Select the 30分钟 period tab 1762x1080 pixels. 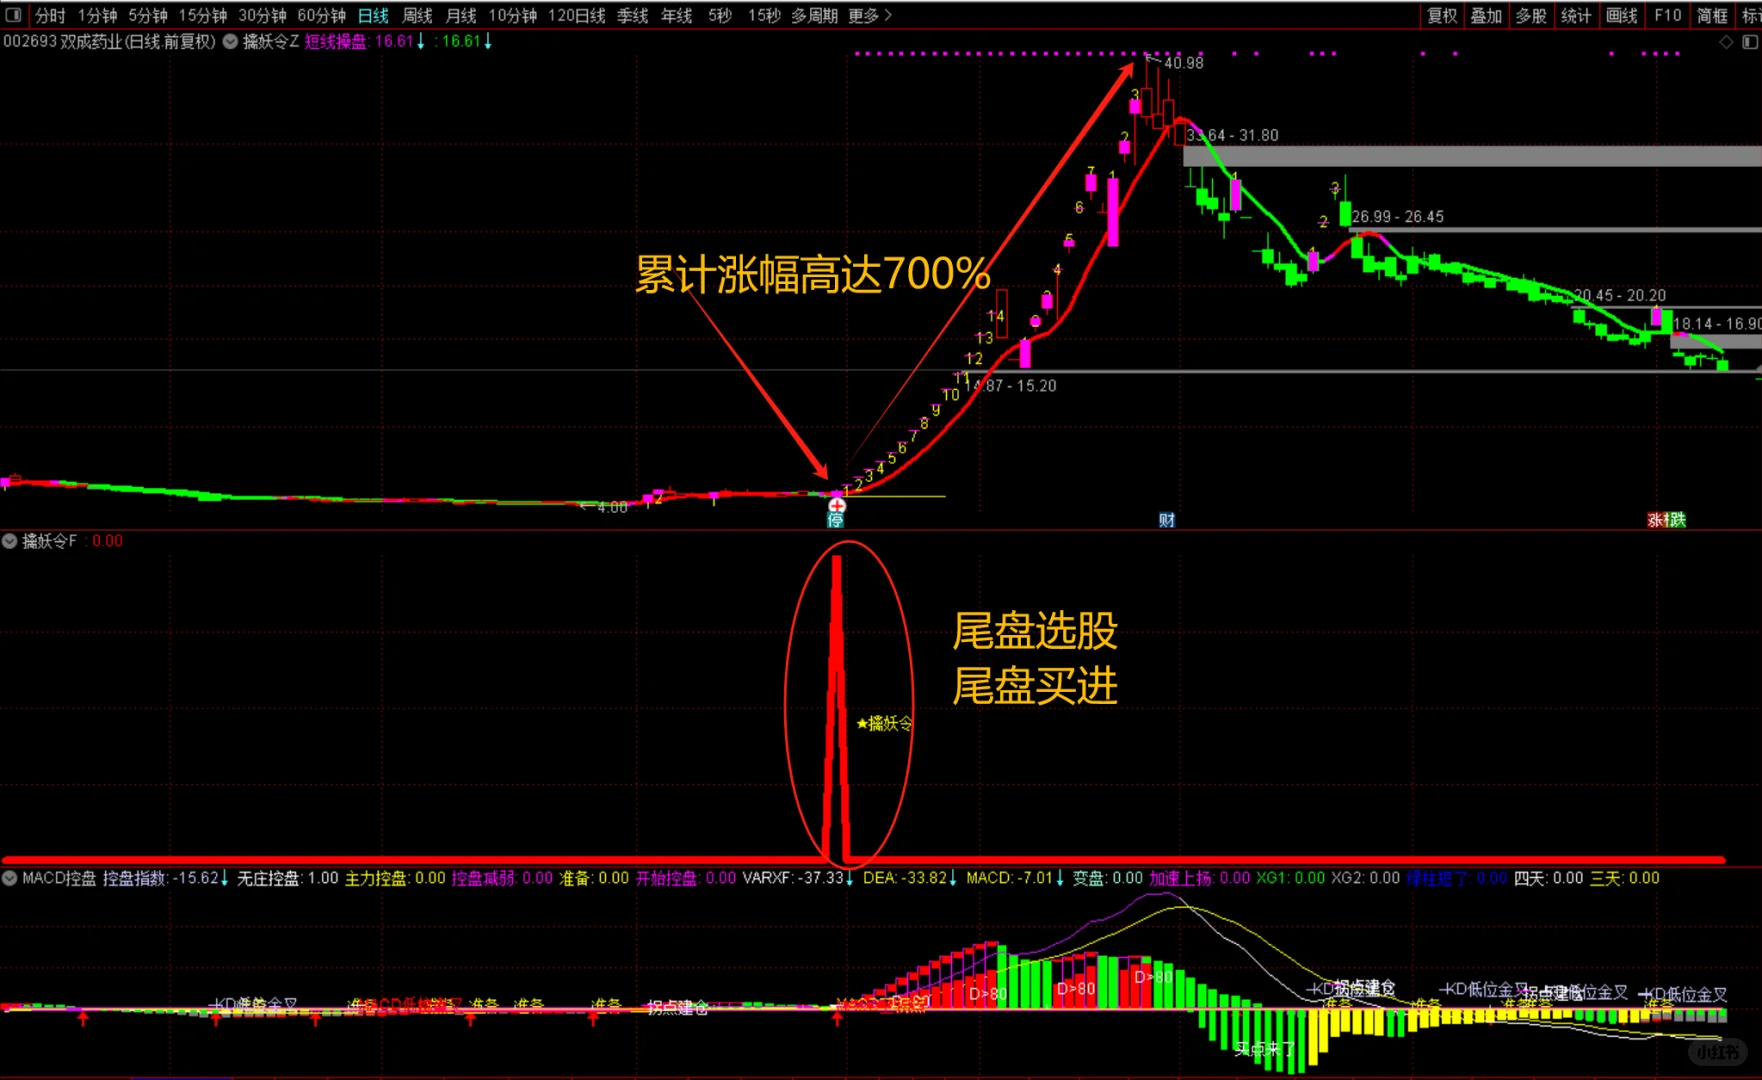(262, 15)
